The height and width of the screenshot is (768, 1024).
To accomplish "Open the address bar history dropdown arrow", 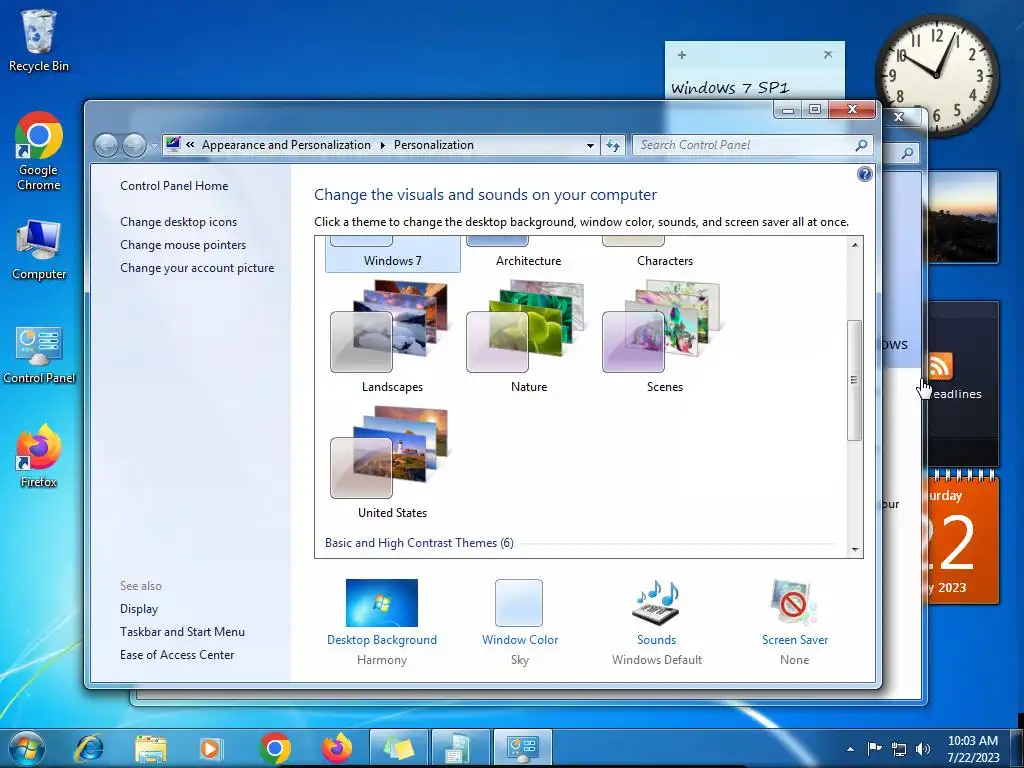I will (x=590, y=145).
